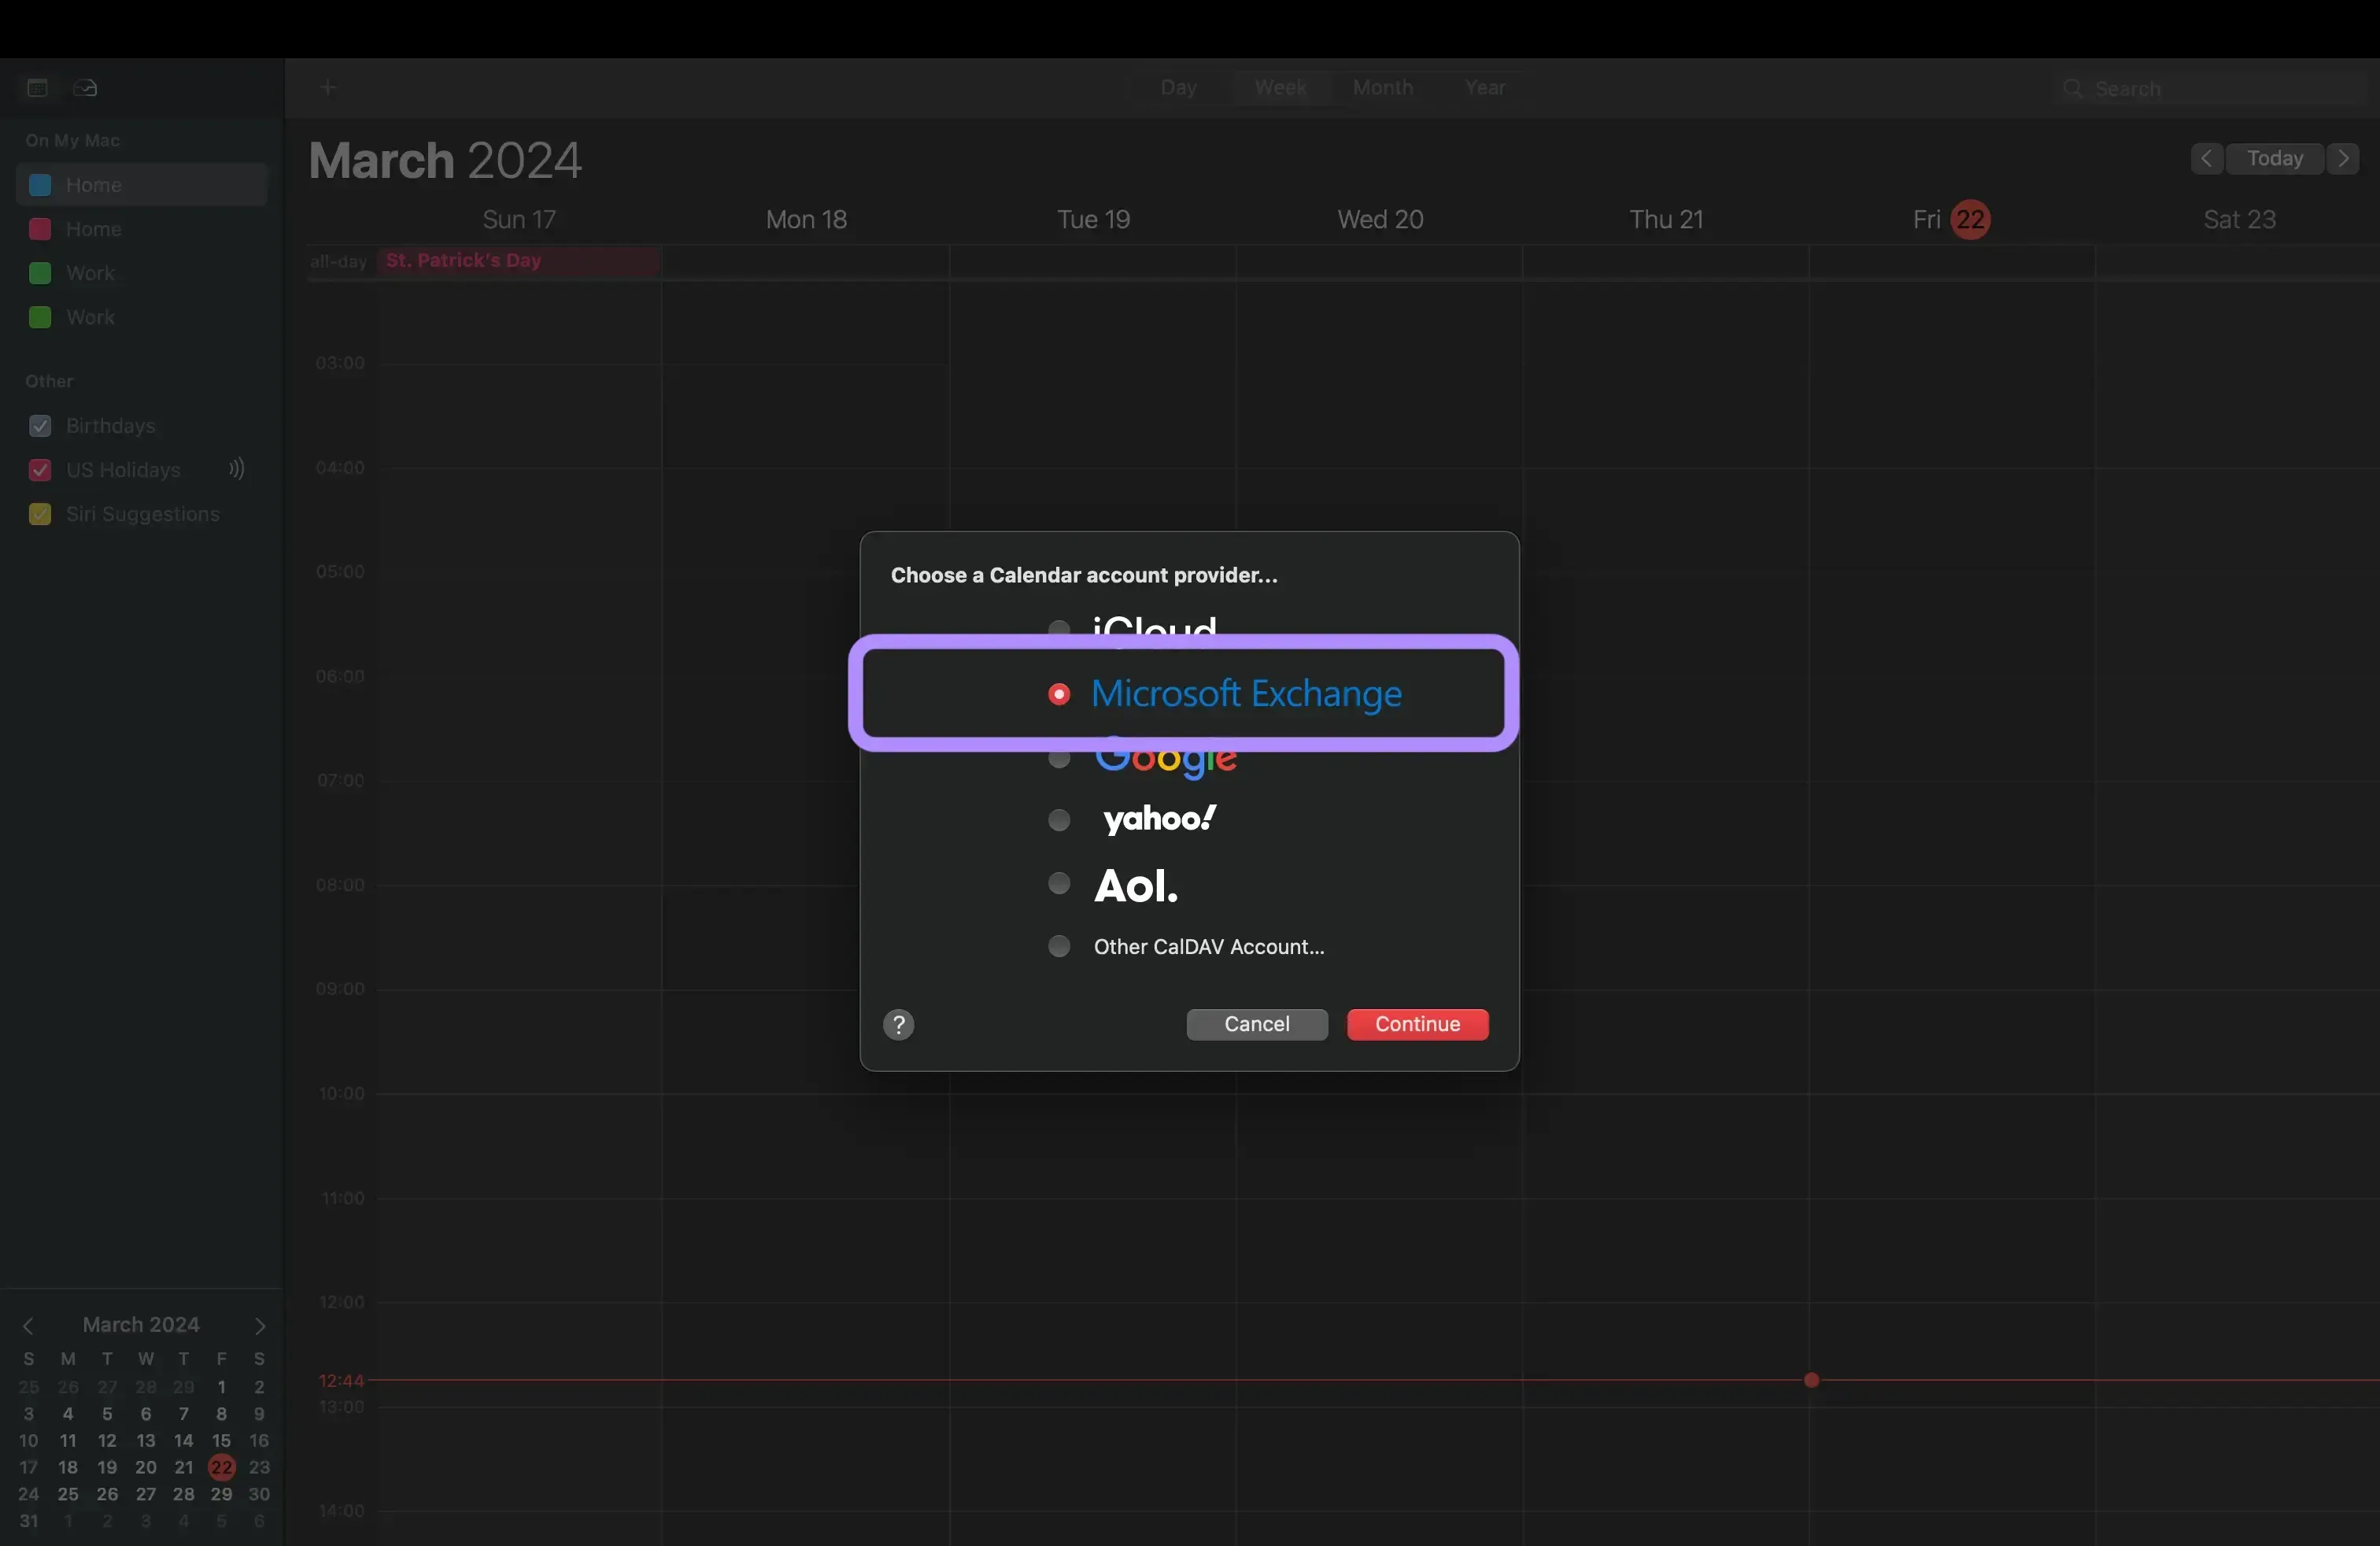
Task: Expand the previous month in the mini calendar
Action: 30,1327
